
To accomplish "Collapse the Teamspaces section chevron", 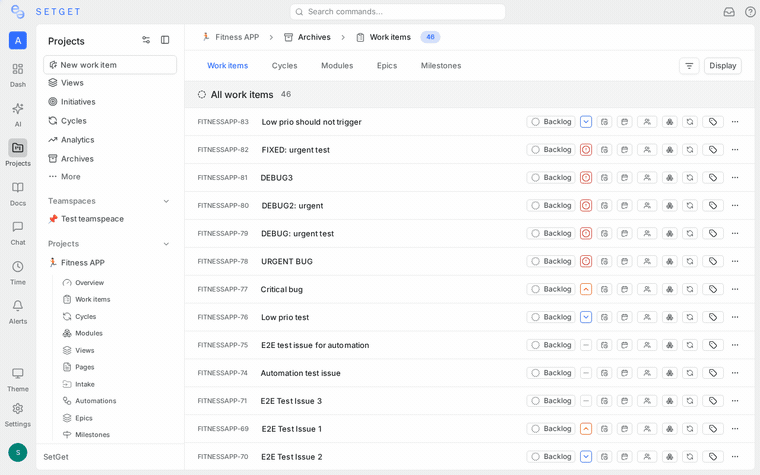I will click(166, 201).
